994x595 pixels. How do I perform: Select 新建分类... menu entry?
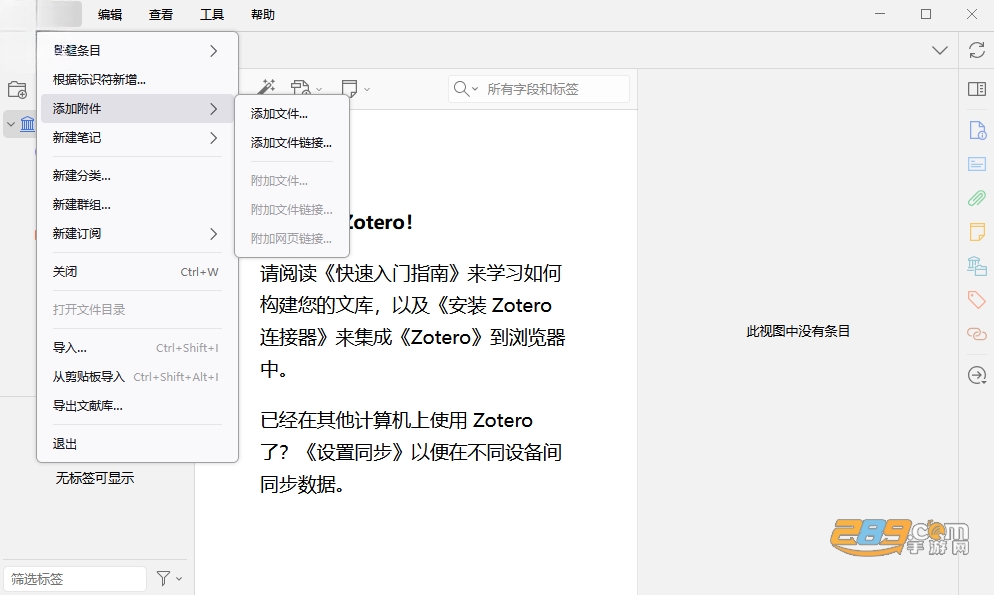[138, 176]
